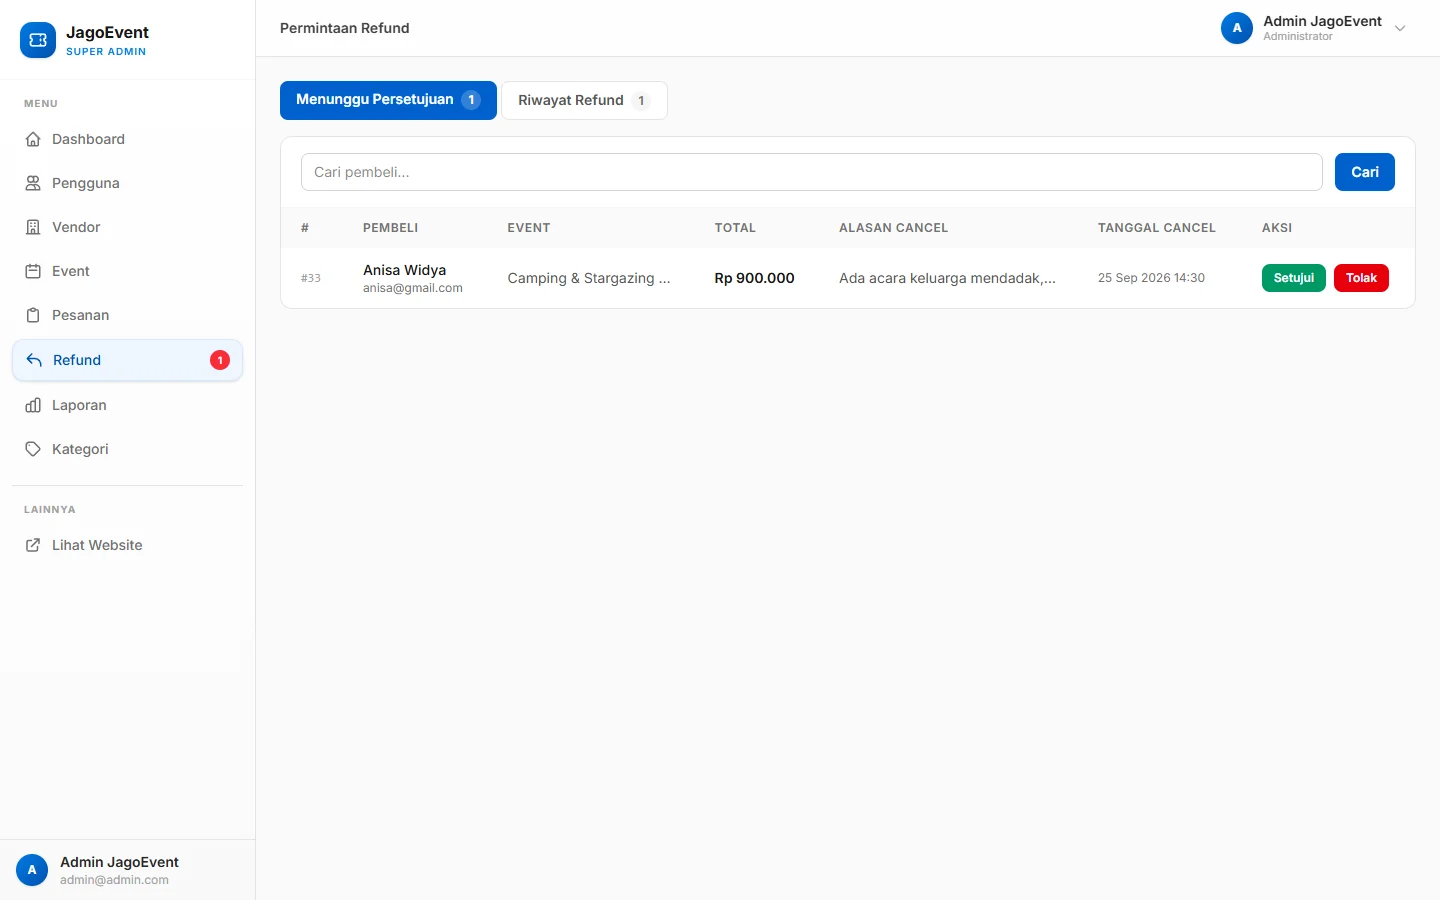
Task: Open the Lihat Website link
Action: point(128,545)
